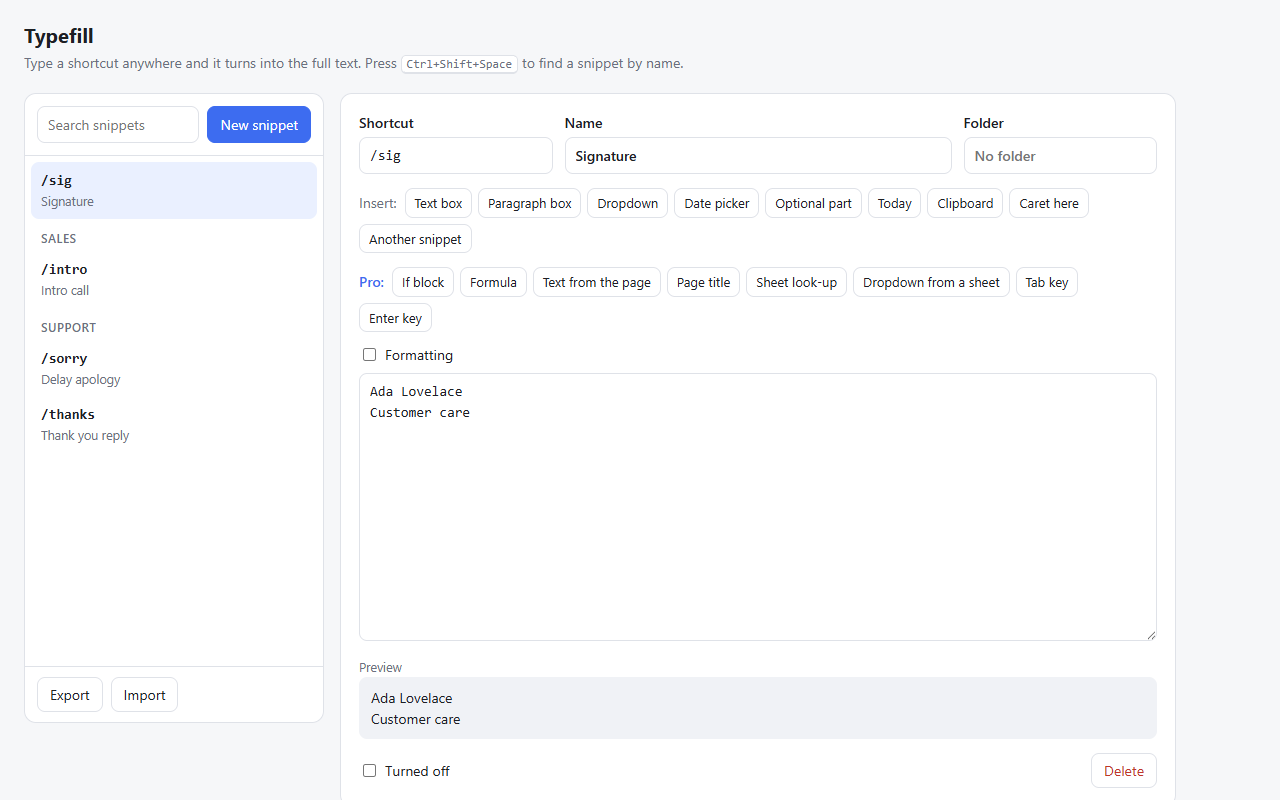1280x800 pixels.
Task: Click the Insert: label
Action: tap(378, 203)
